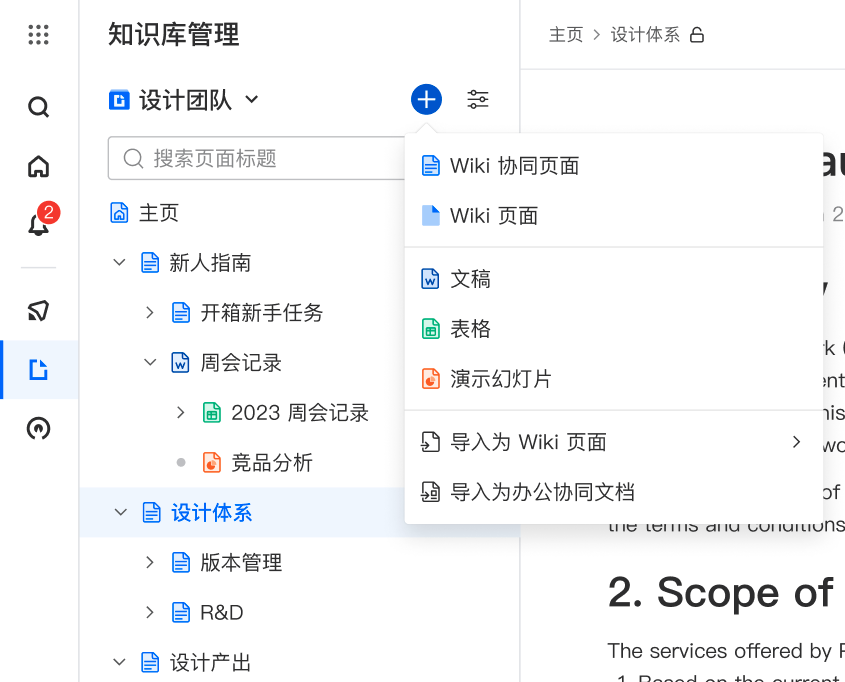The image size is (845, 682).
Task: Open the app launcher grid icon
Action: 38,35
